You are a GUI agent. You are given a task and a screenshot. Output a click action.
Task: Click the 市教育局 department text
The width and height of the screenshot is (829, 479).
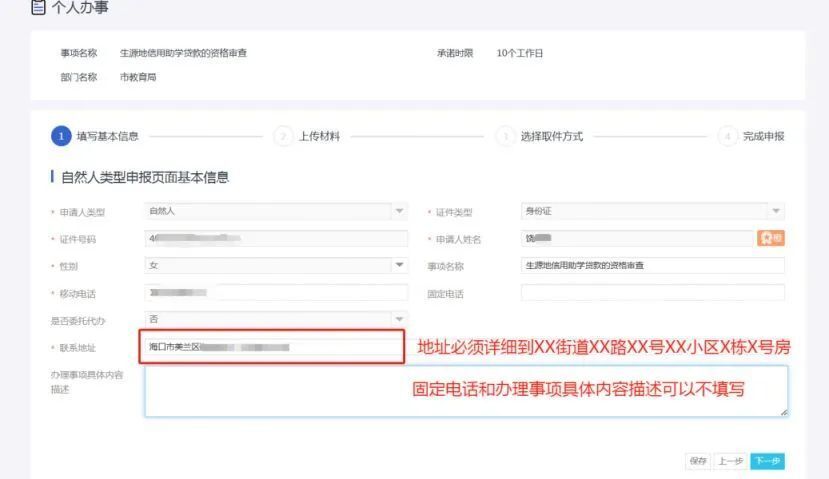[138, 77]
